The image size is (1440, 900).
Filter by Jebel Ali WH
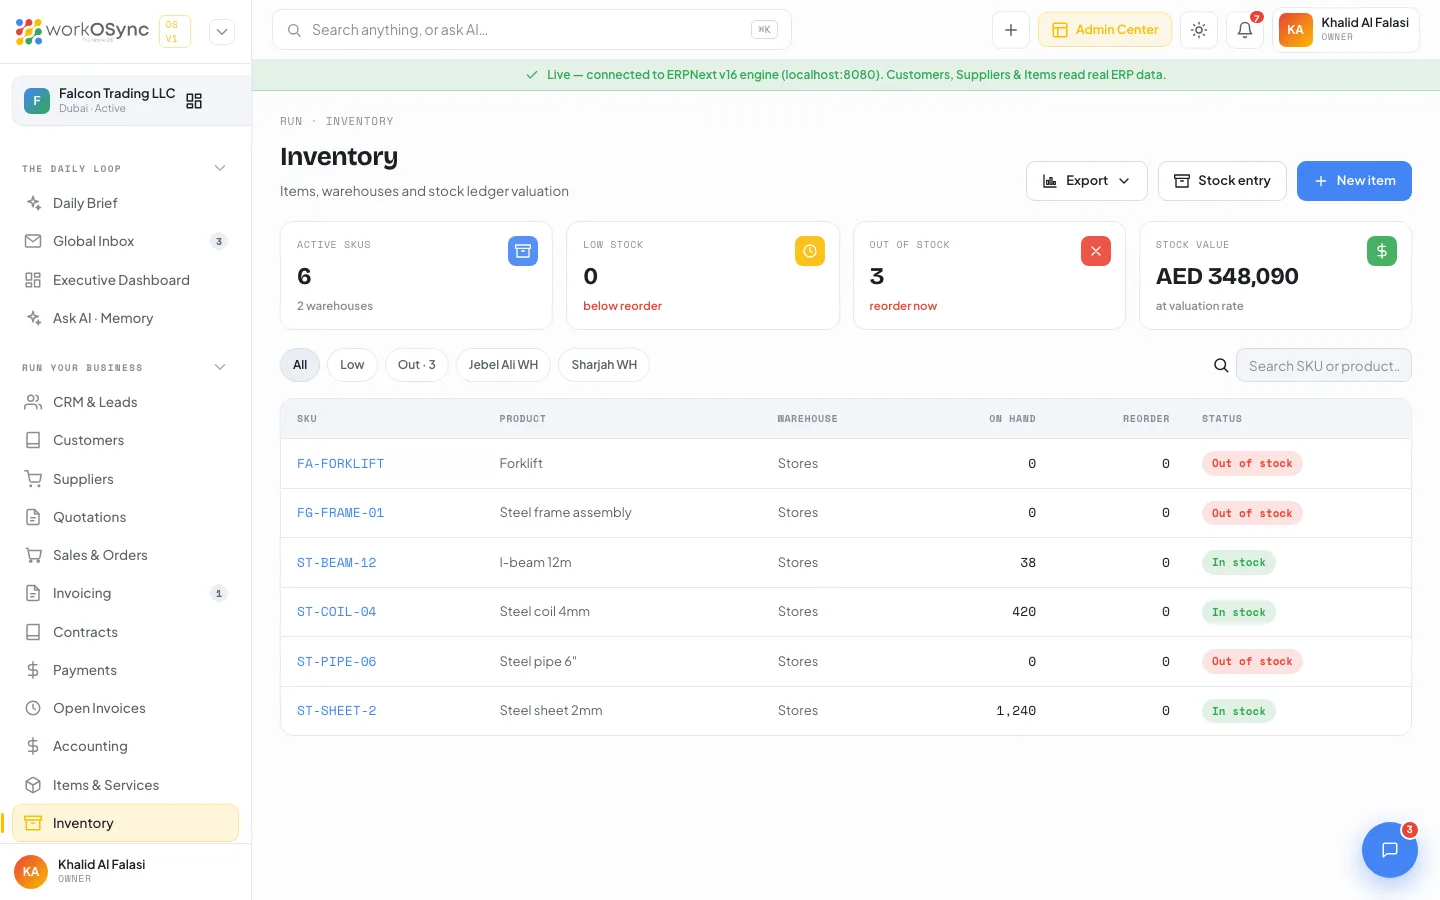point(503,365)
